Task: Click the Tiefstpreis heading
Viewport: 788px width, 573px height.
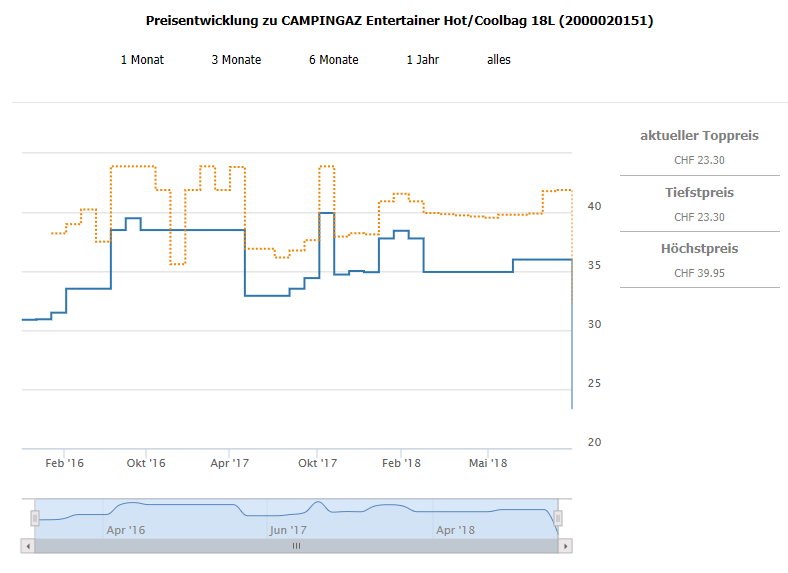Action: [699, 193]
